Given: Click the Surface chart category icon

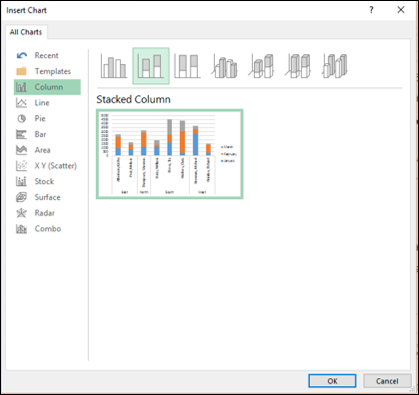Looking at the screenshot, I should point(22,197).
